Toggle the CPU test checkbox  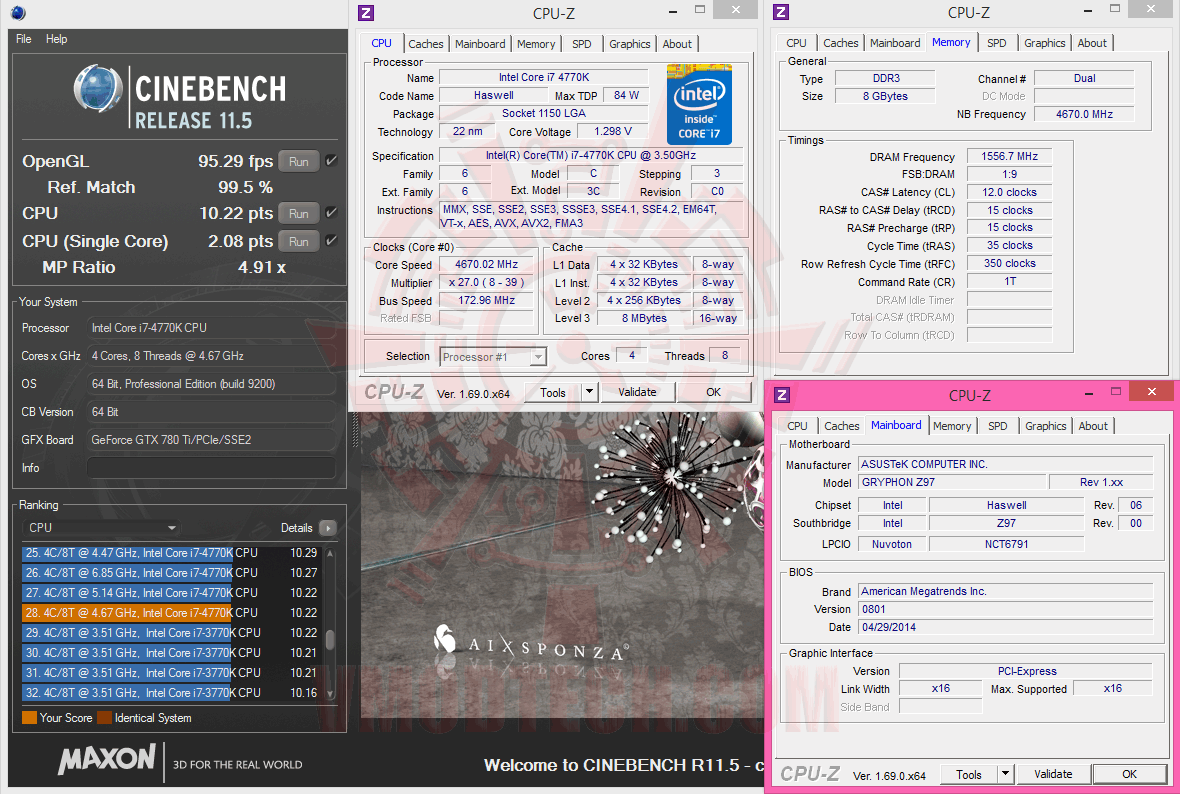pos(331,213)
